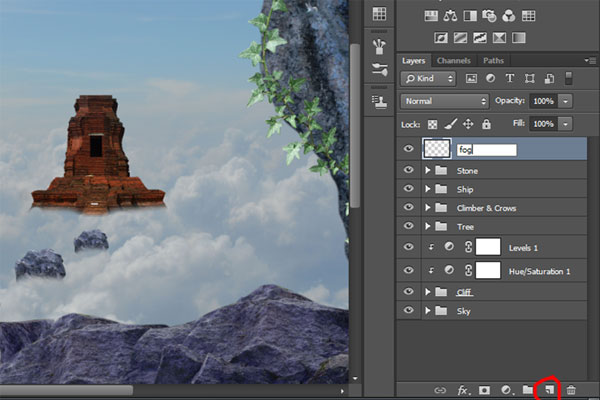This screenshot has height=400, width=600.
Task: Open the Normal blend mode dropdown
Action: [x=444, y=101]
